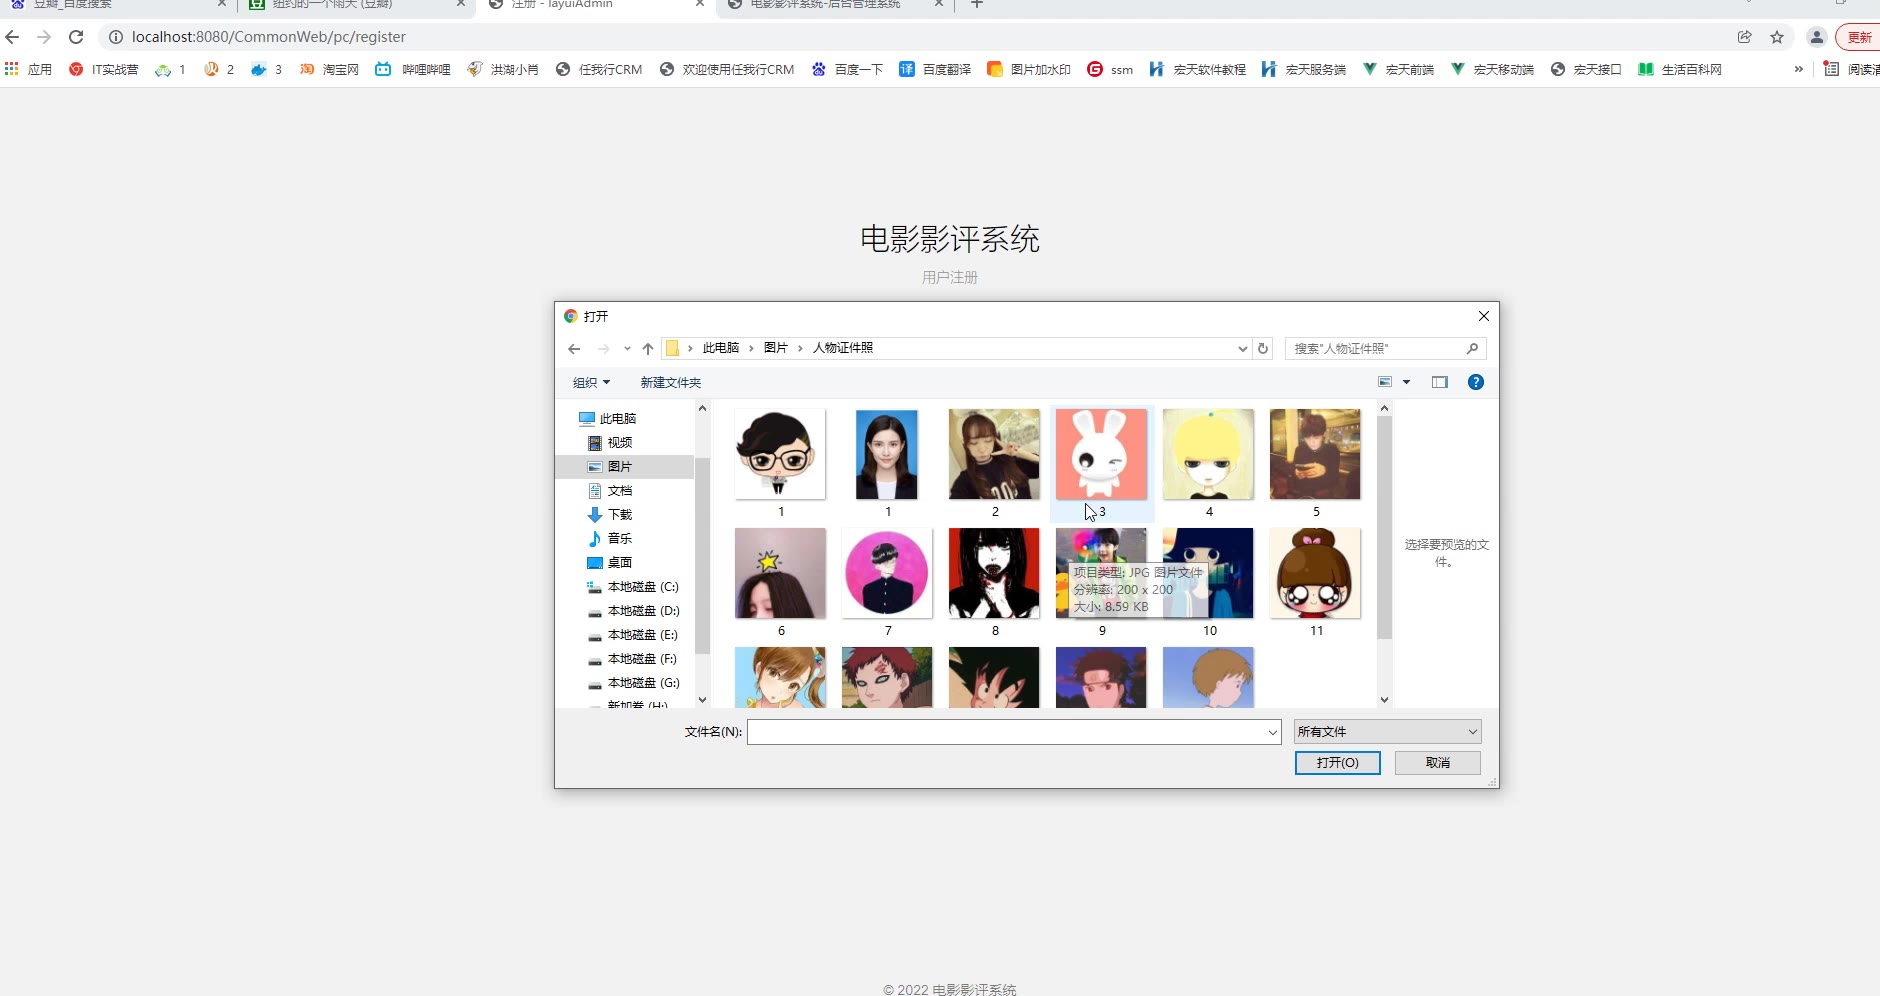This screenshot has height=996, width=1880.
Task: Open a new browser tab
Action: click(977, 5)
